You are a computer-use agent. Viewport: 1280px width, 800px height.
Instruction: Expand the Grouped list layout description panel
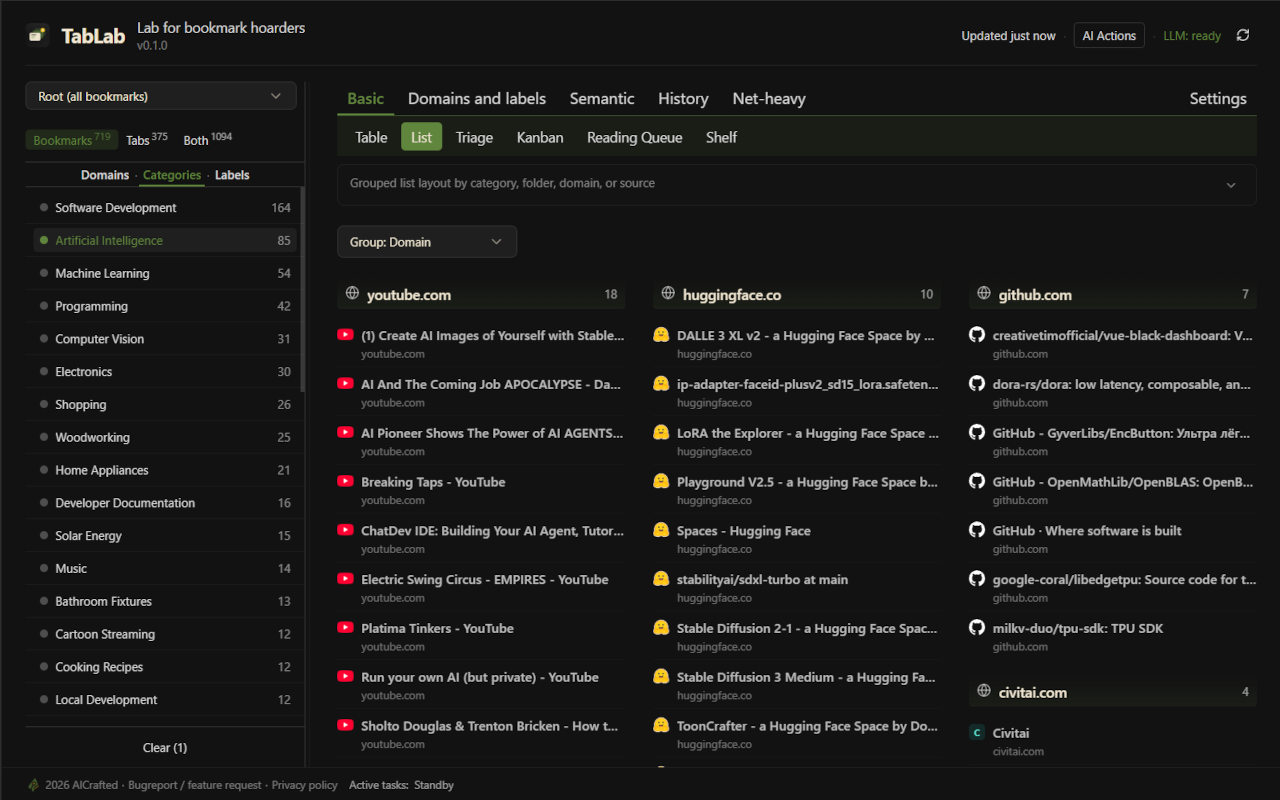click(x=797, y=184)
